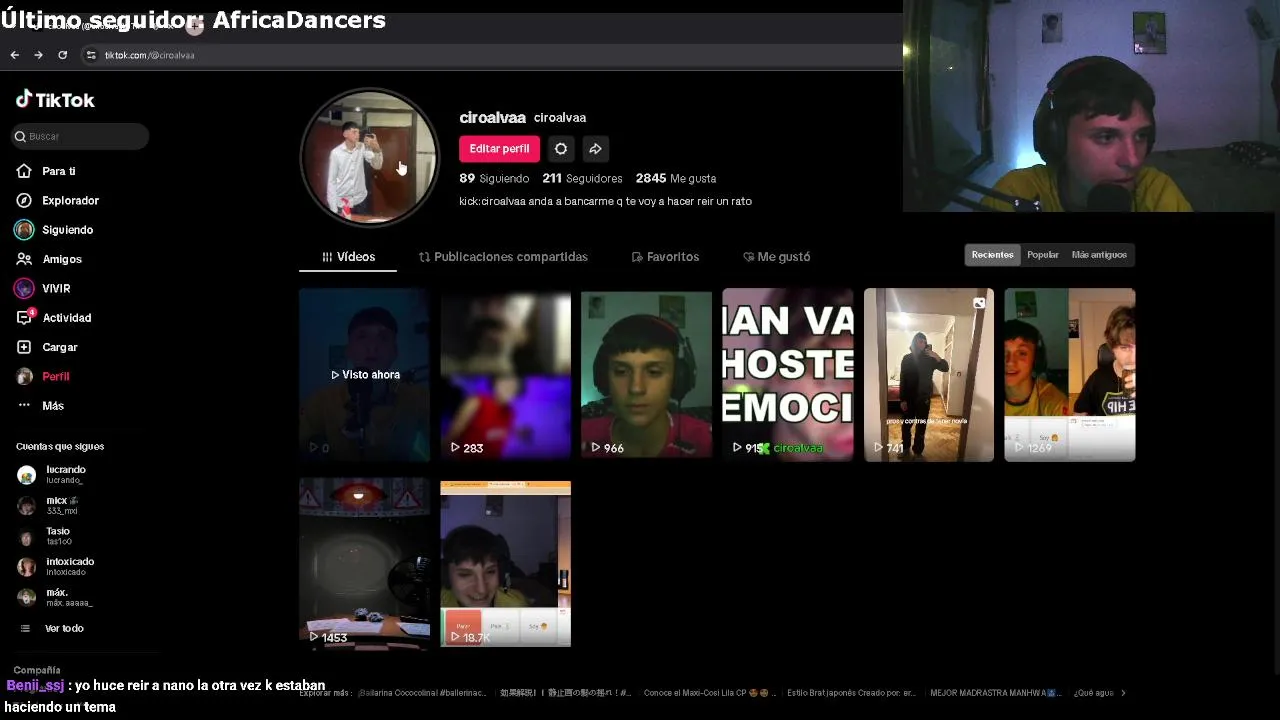Sort videos by Recientes

tap(992, 255)
